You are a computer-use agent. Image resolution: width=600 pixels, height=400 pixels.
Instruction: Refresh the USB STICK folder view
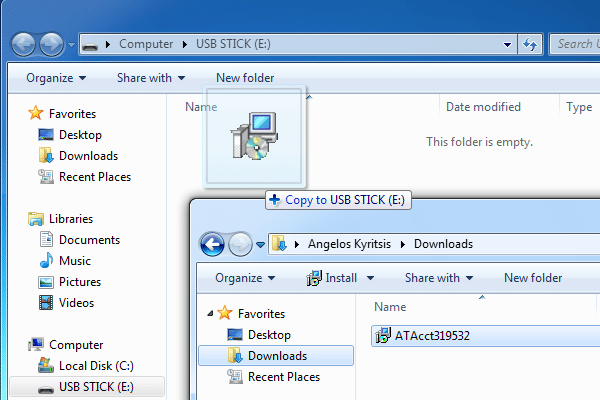tap(530, 45)
